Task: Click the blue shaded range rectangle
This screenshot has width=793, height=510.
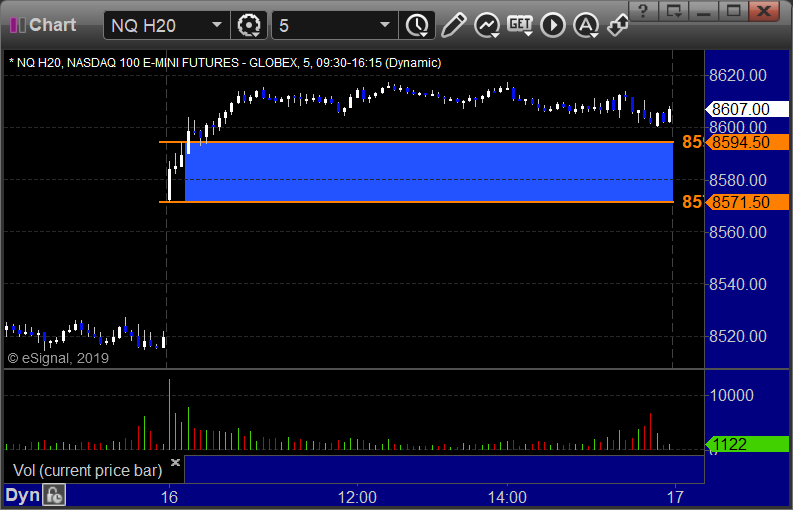Action: tap(429, 172)
